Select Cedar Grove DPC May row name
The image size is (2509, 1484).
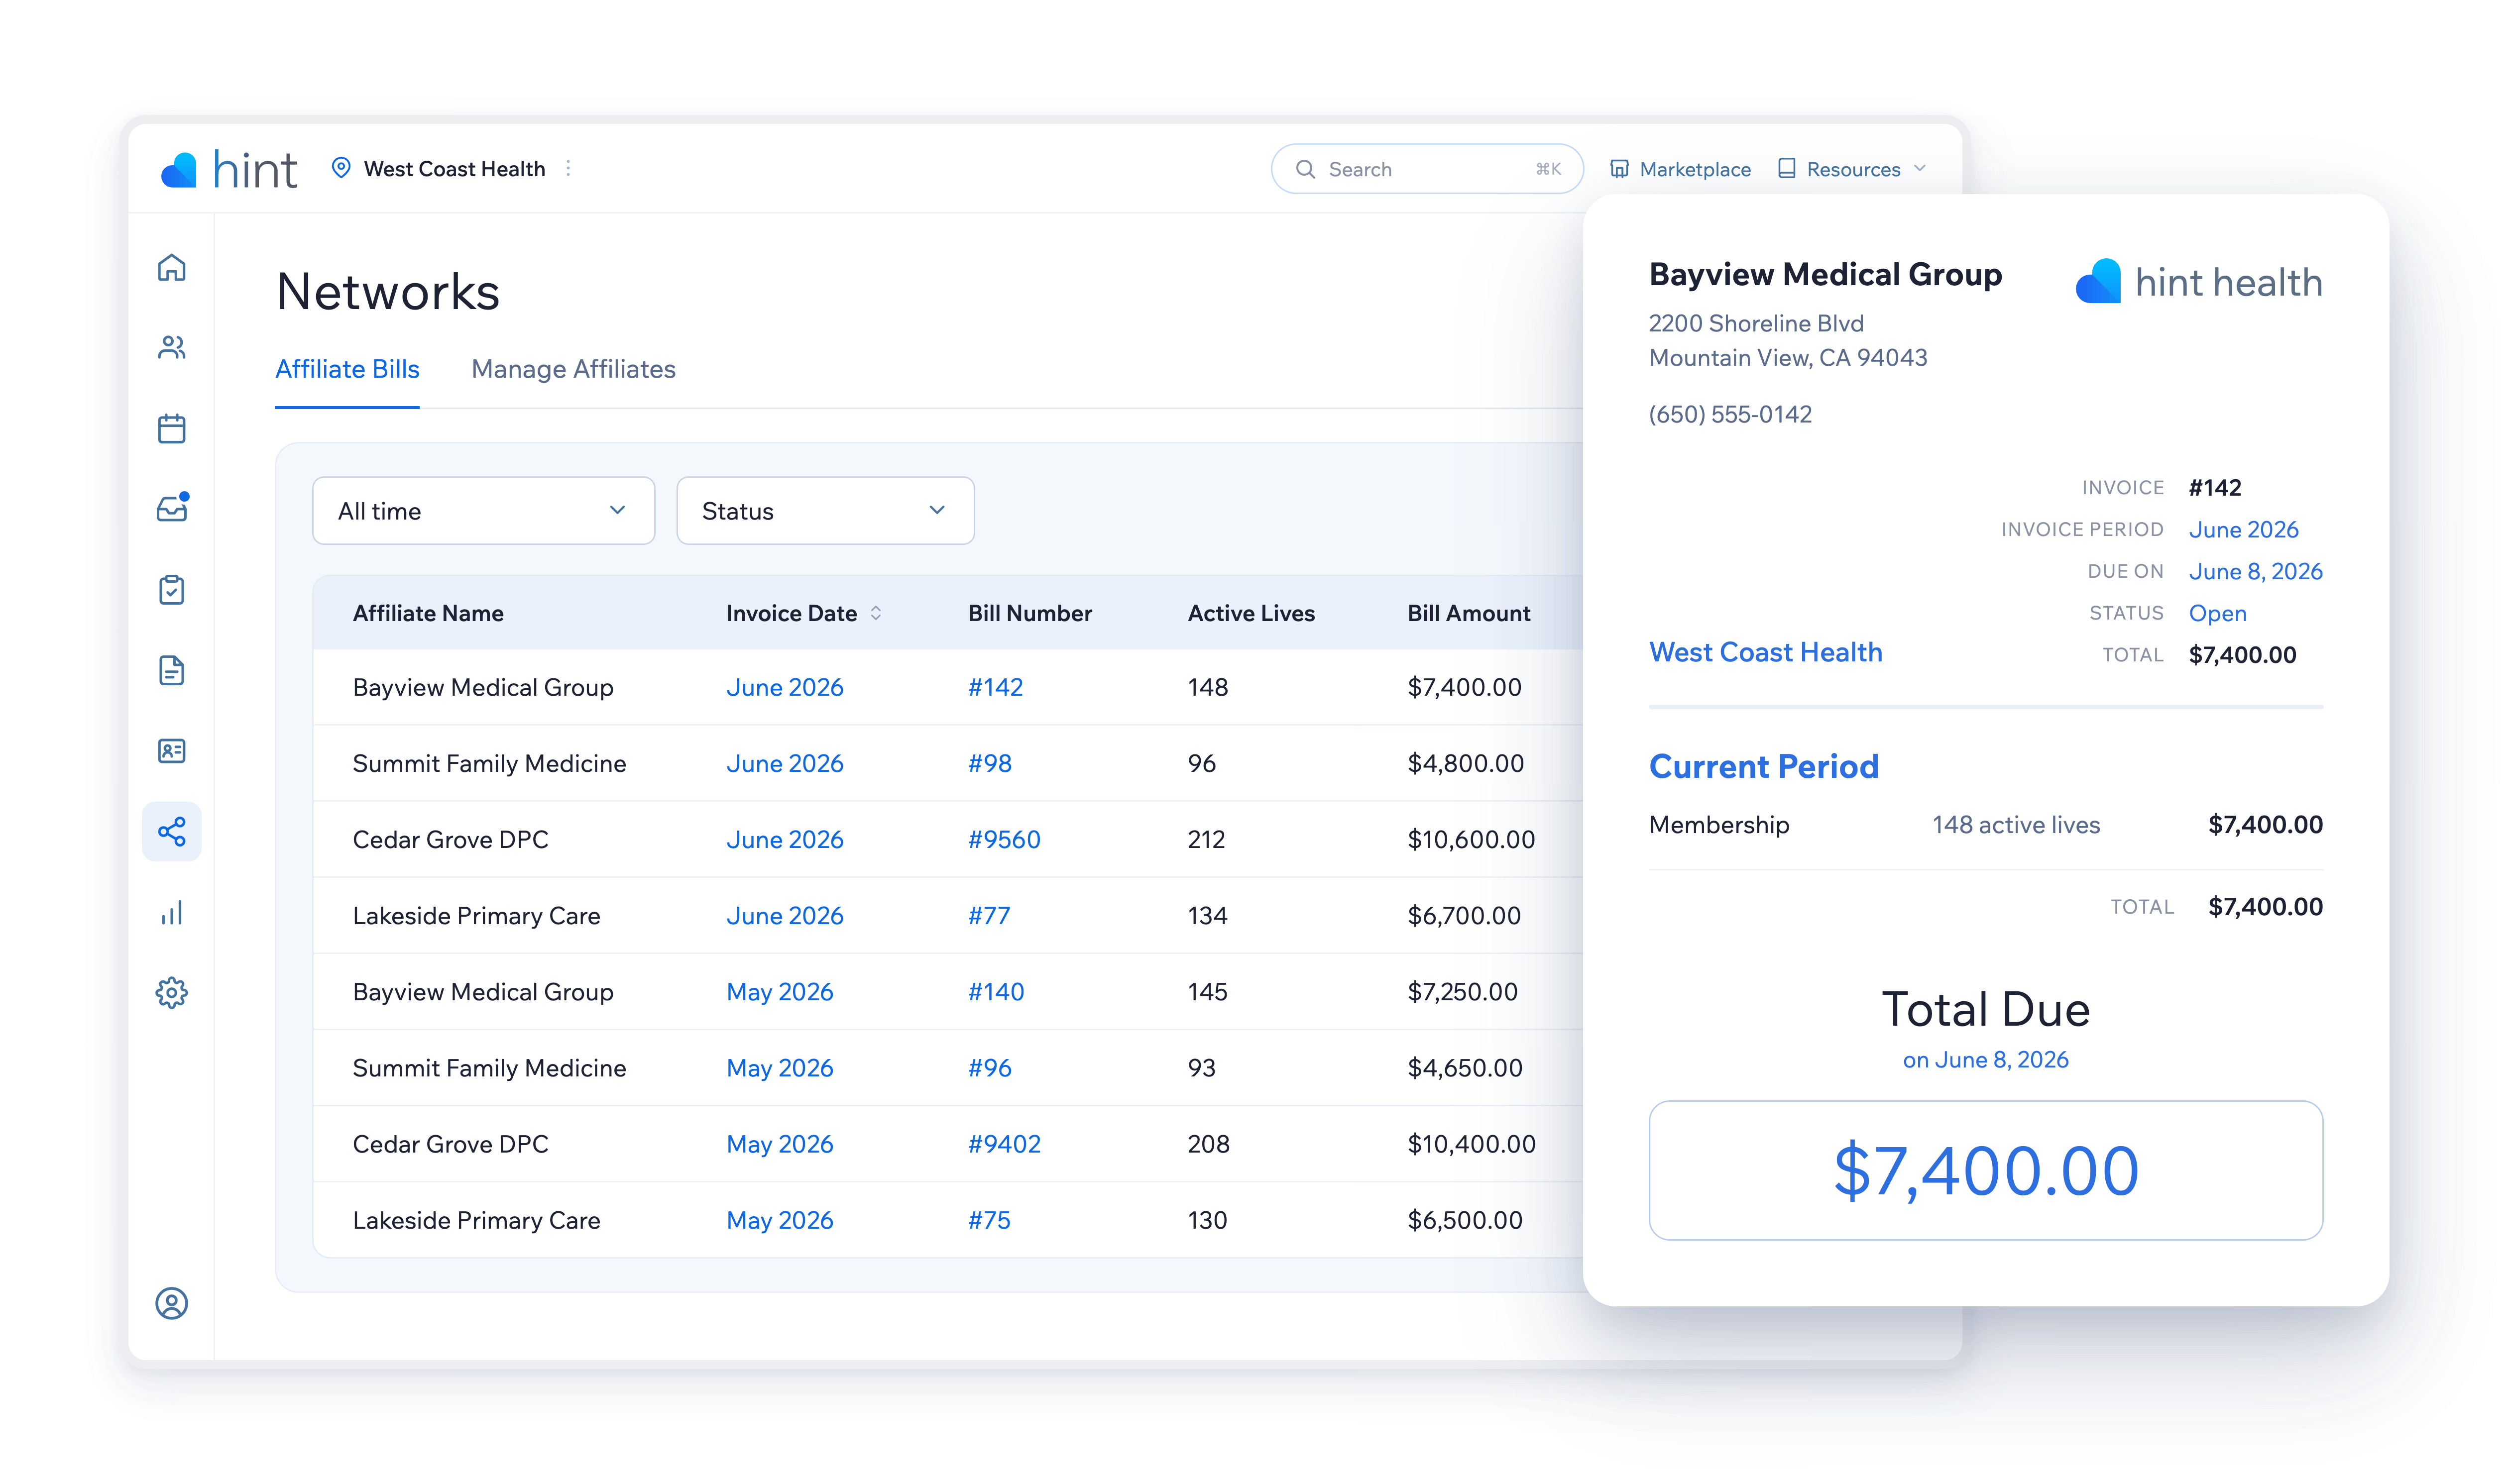point(450,1143)
